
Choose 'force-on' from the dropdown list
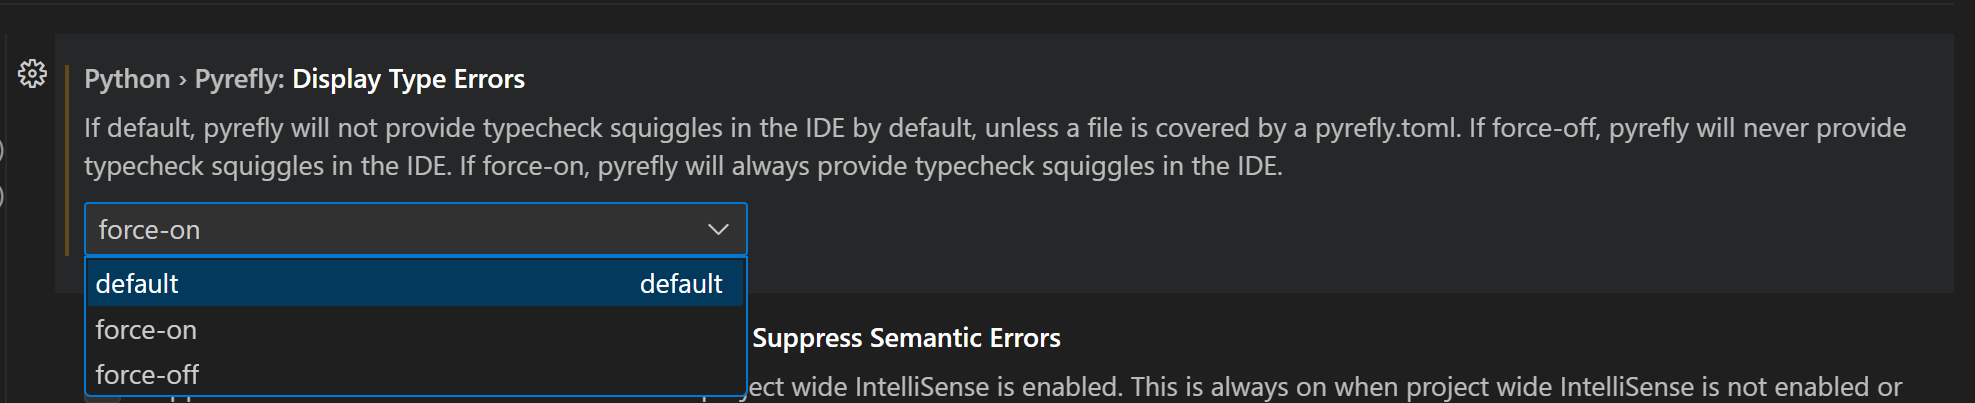415,329
